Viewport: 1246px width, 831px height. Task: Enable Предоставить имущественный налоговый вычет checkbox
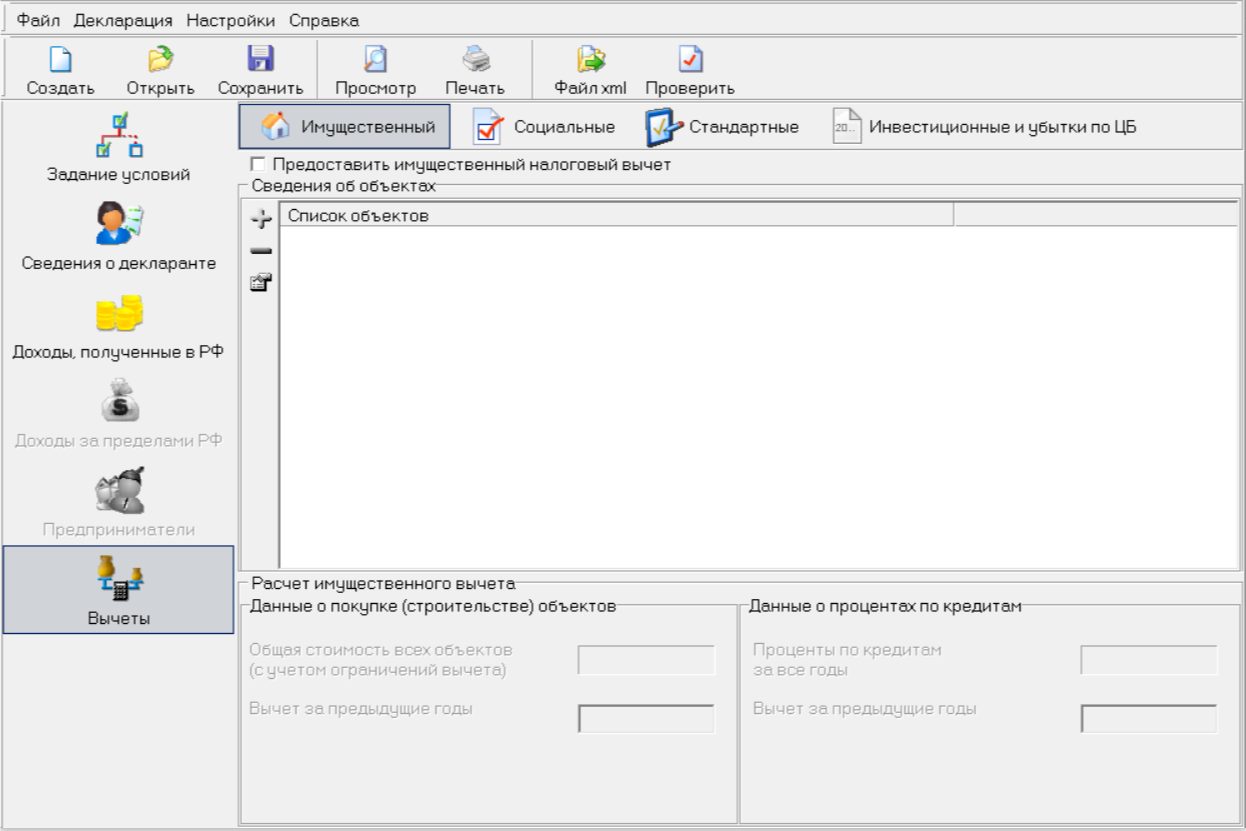258,164
